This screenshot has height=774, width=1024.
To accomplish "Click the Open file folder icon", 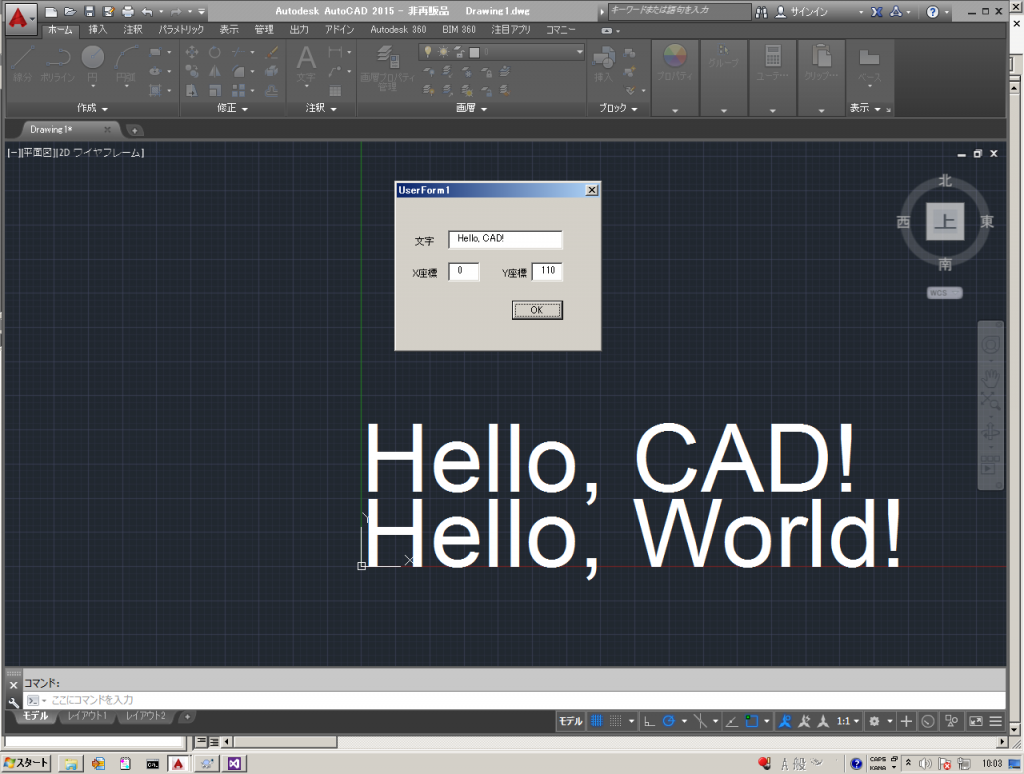I will [71, 12].
